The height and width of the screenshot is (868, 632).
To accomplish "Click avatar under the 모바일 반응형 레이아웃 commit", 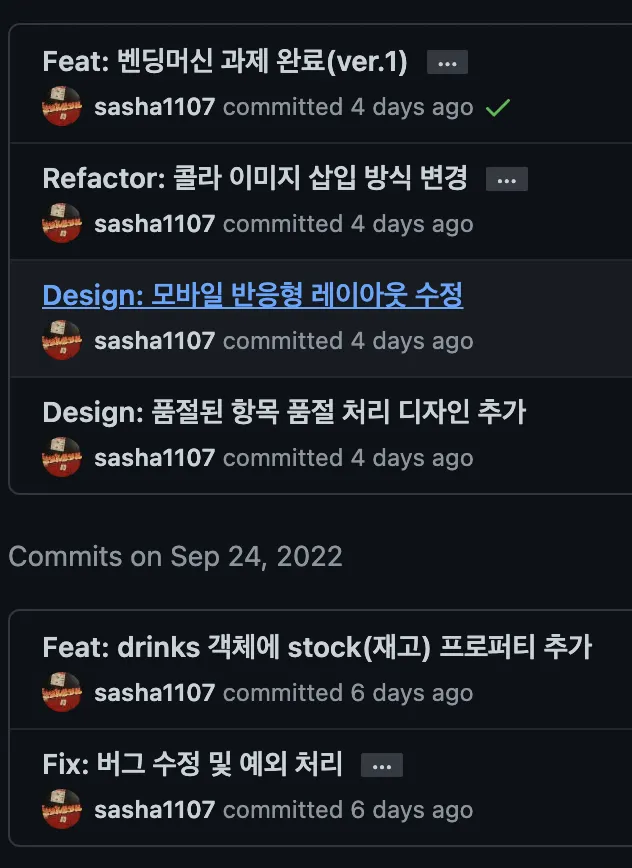I will (x=62, y=341).
